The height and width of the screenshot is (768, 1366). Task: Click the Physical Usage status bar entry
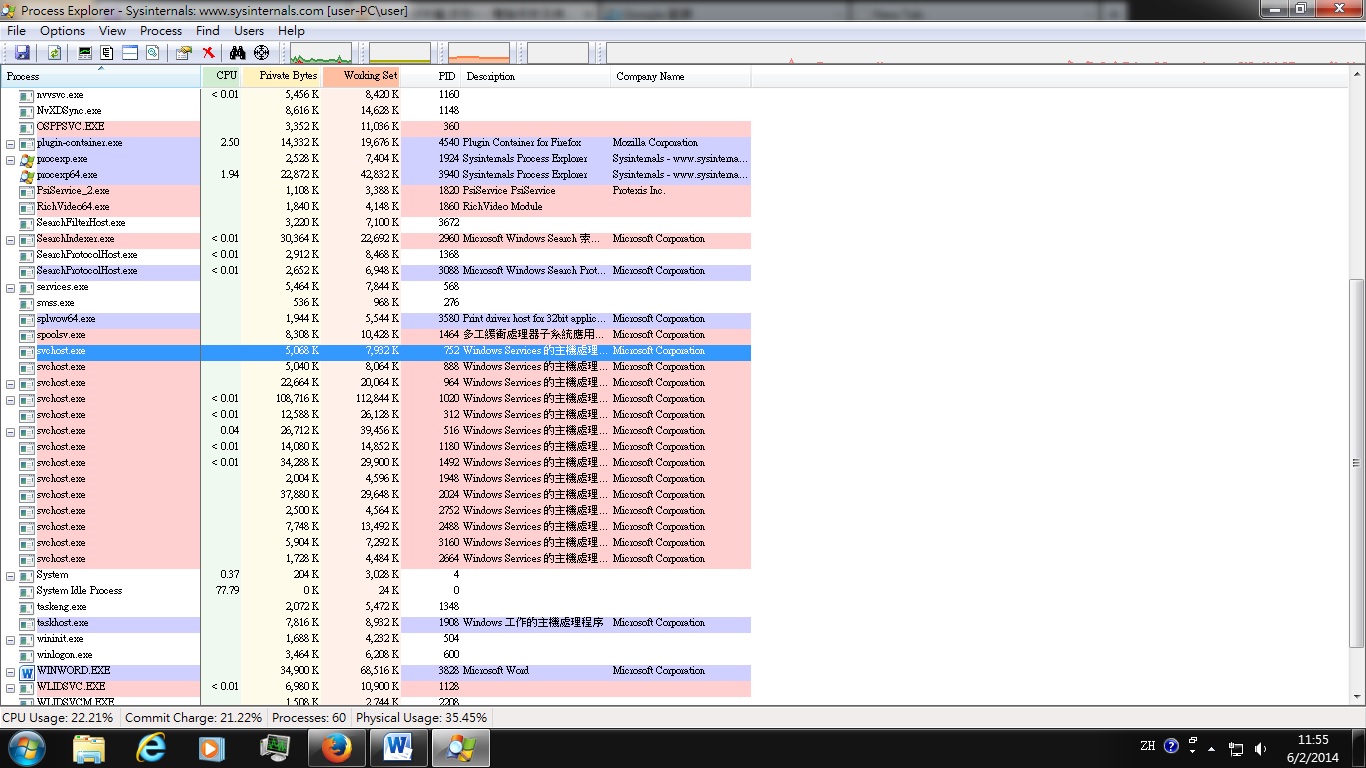pyautogui.click(x=421, y=718)
